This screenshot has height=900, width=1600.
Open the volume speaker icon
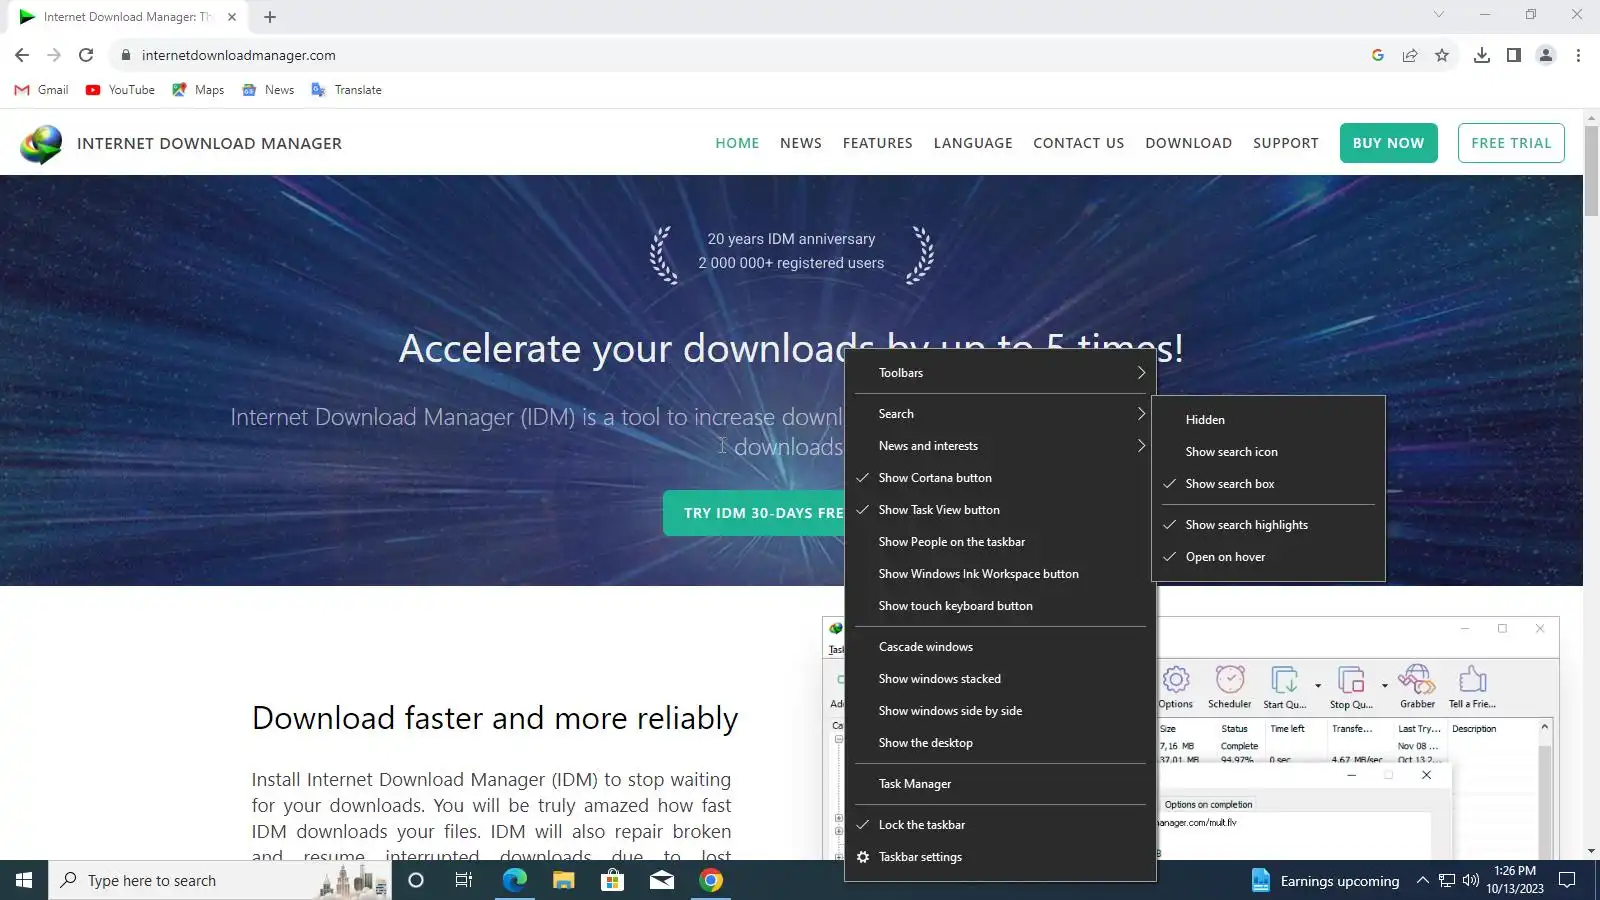[1470, 880]
